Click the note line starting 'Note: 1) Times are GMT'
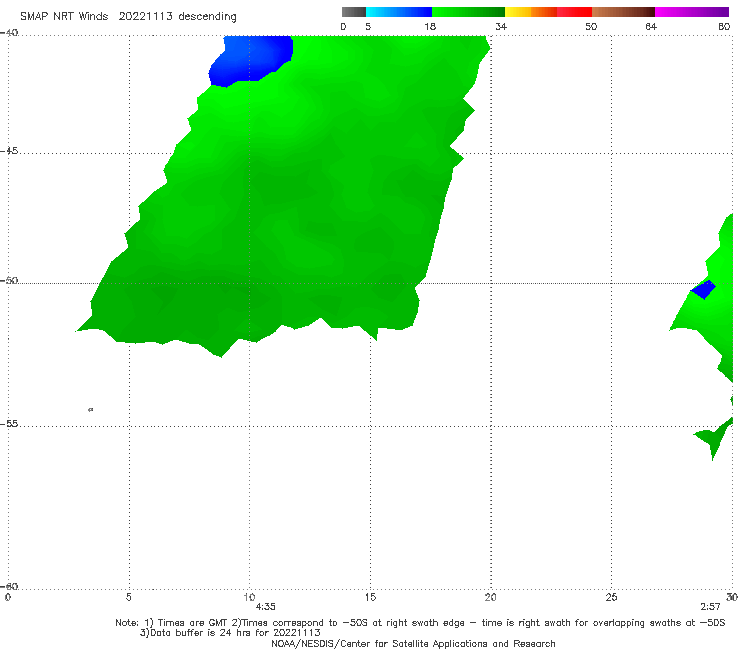This screenshot has width=740, height=650. coord(420,623)
